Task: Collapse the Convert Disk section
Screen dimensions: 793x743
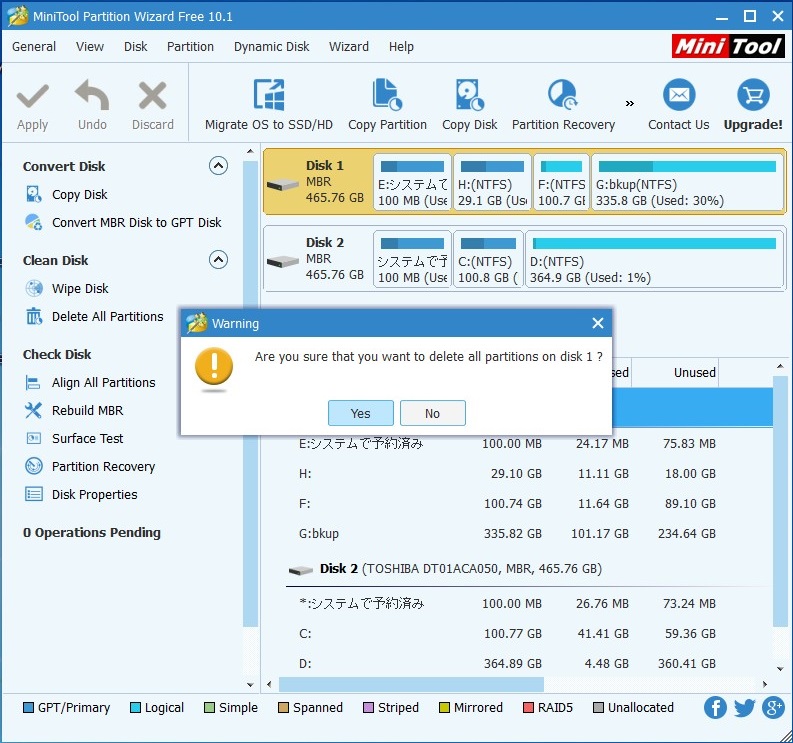Action: pos(218,165)
